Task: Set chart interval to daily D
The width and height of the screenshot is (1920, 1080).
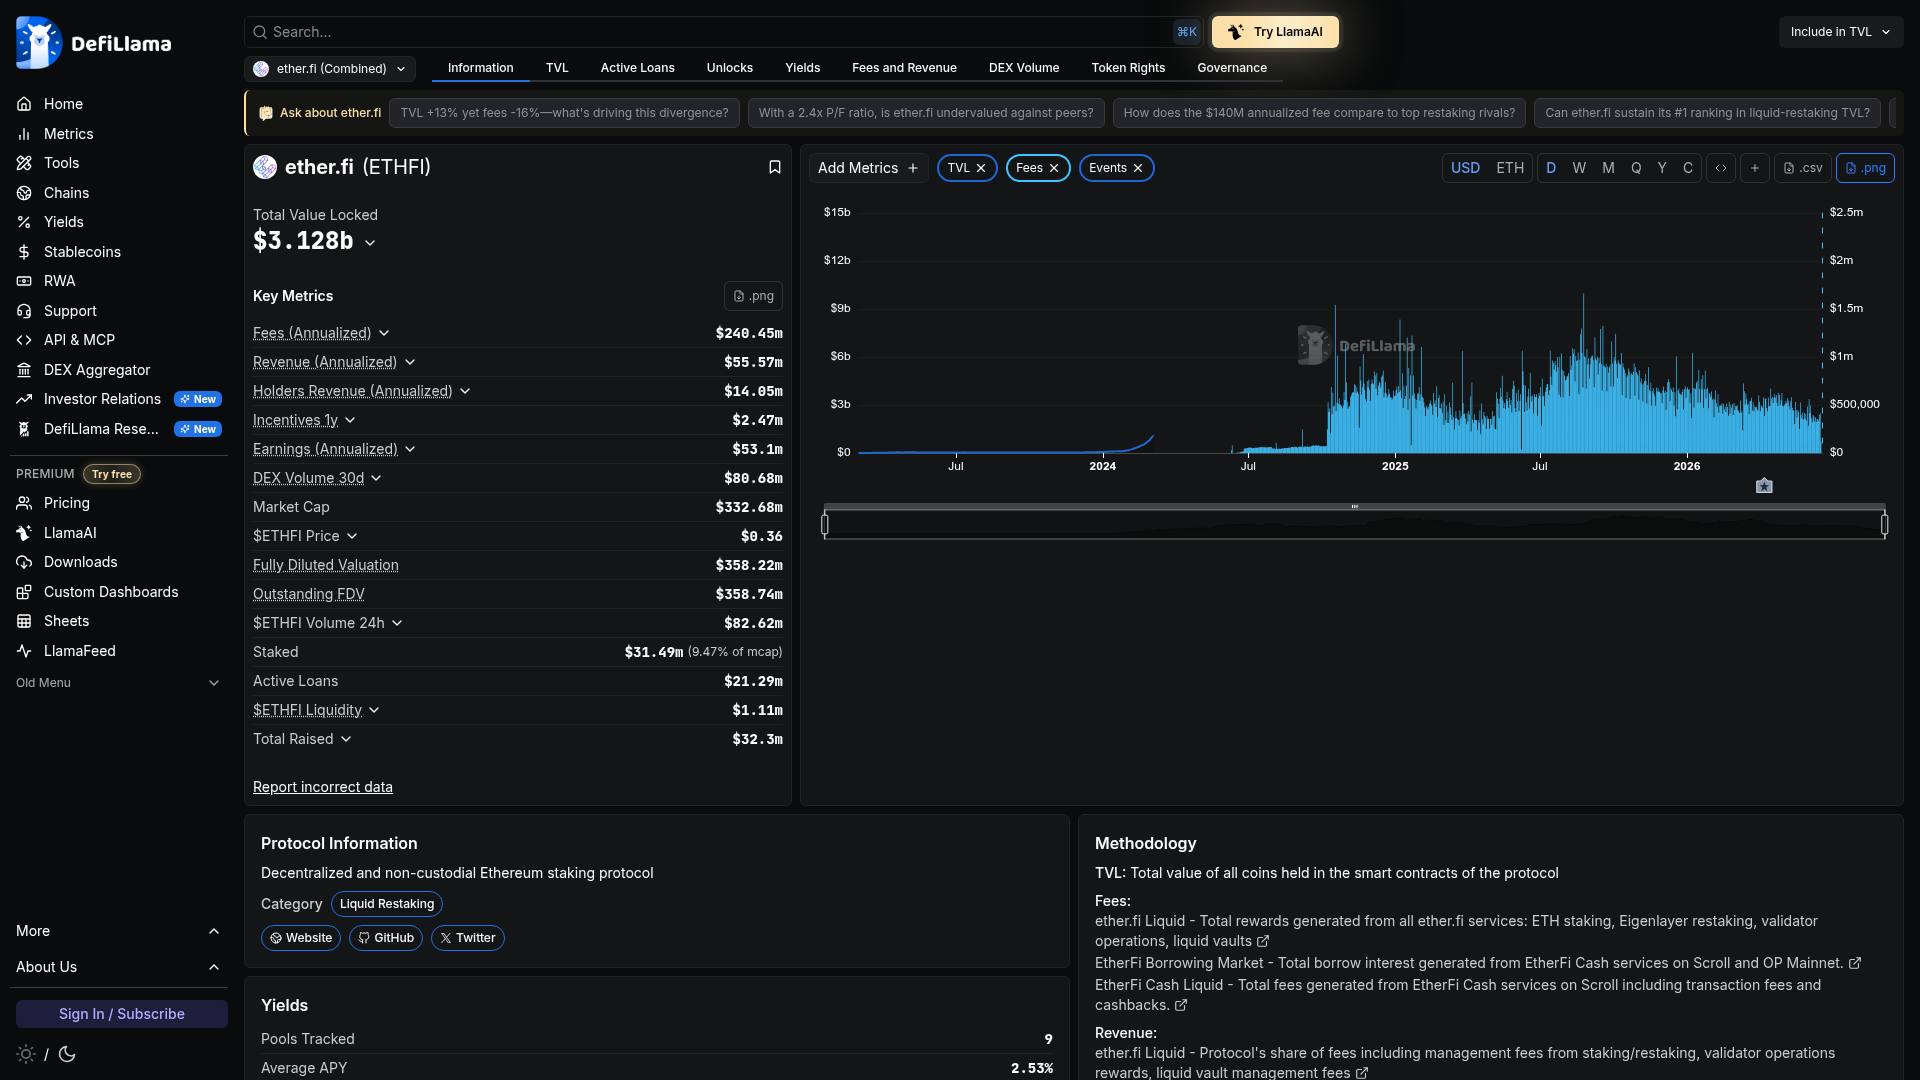Action: coord(1551,168)
